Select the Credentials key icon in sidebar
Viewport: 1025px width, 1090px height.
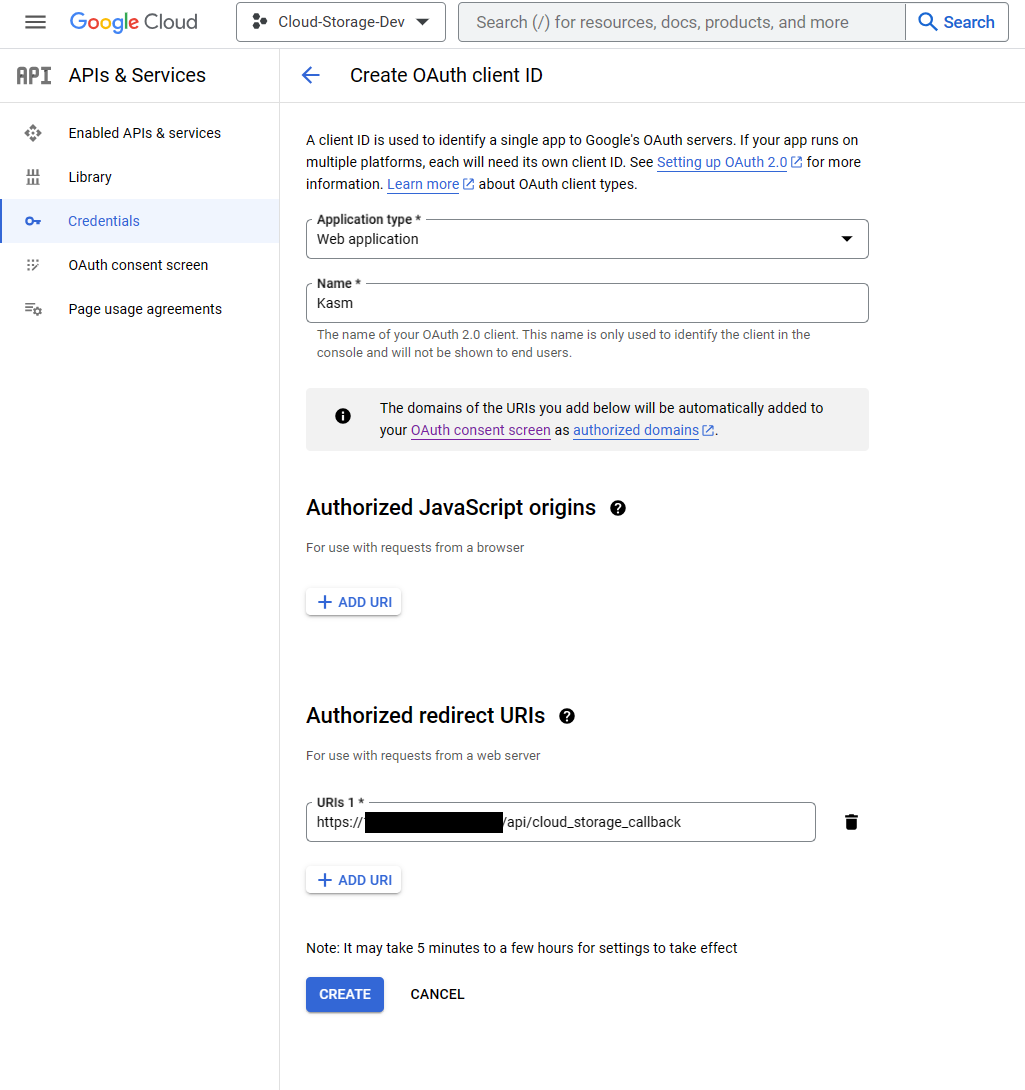coord(31,221)
